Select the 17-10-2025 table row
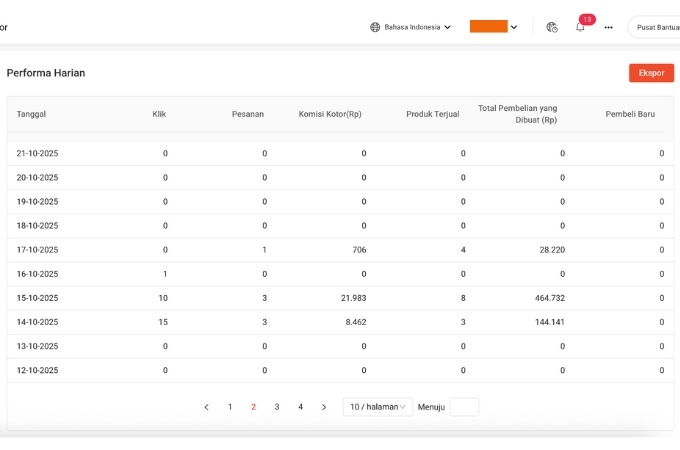This screenshot has width=680, height=450. [x=338, y=250]
